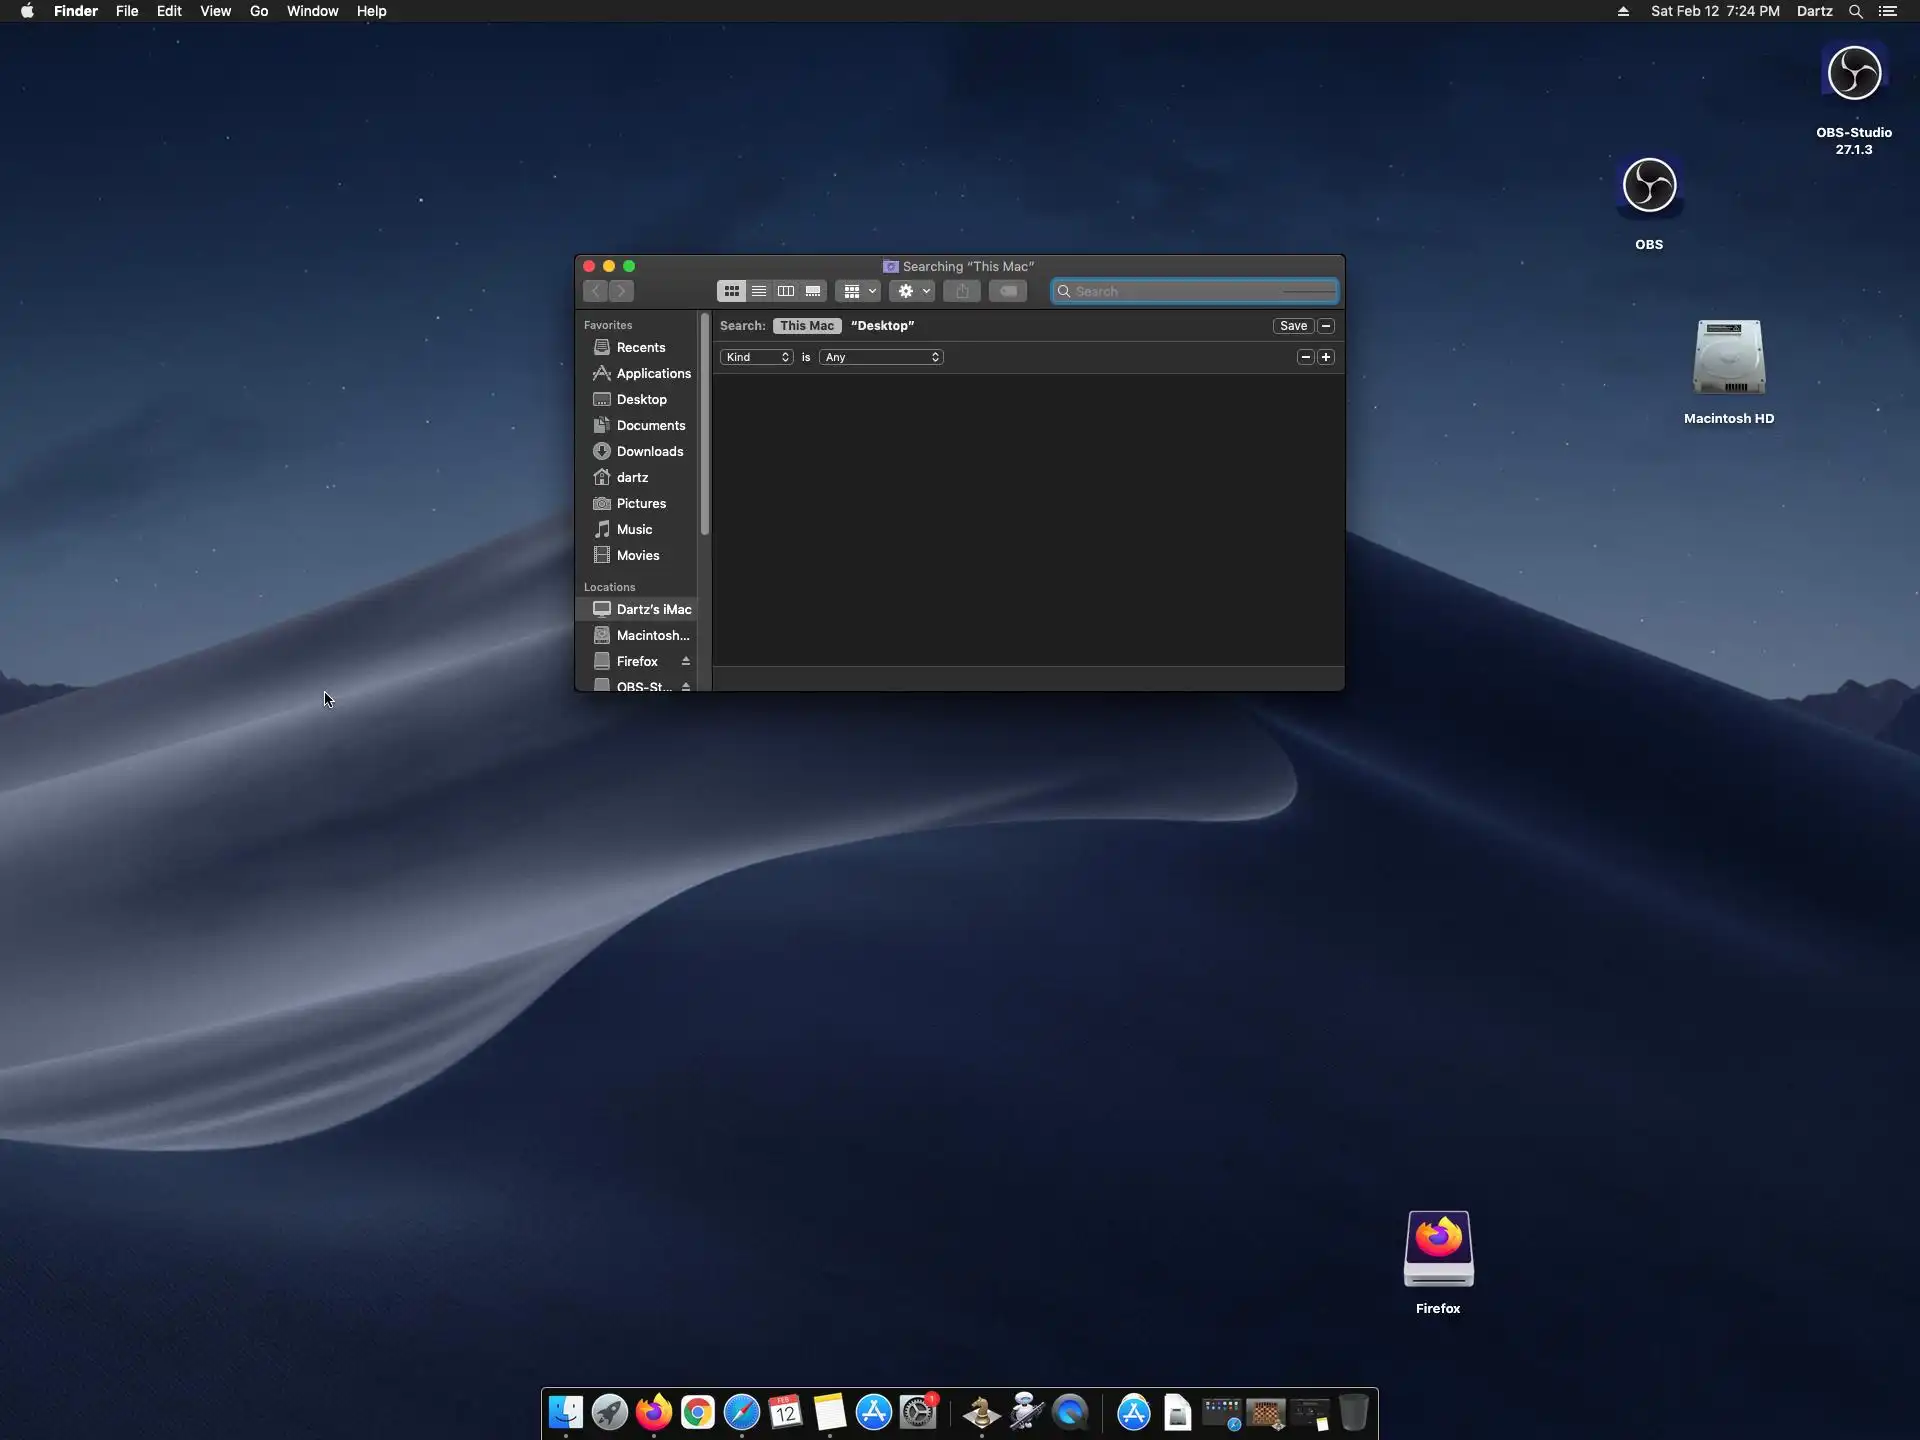Open the Kind criteria dropdown
The height and width of the screenshot is (1440, 1920).
point(757,357)
